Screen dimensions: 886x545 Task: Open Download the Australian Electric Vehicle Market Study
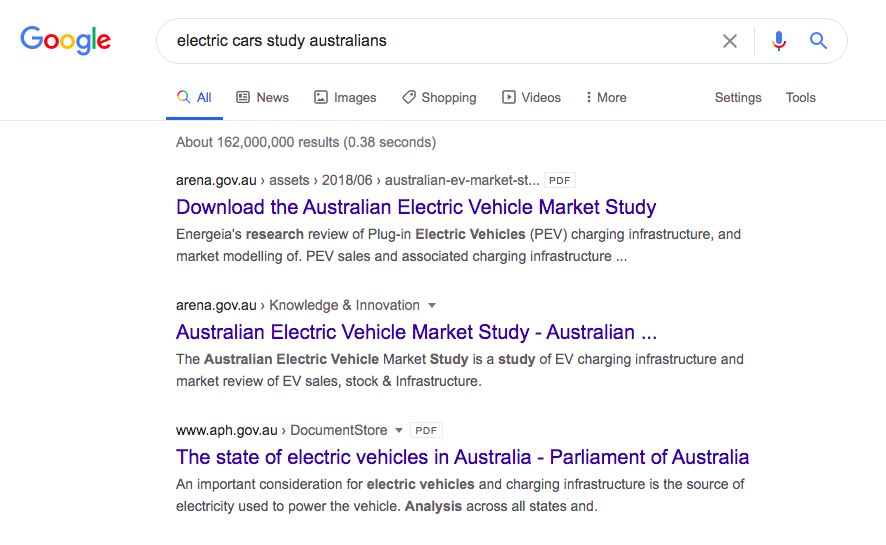[x=416, y=207]
